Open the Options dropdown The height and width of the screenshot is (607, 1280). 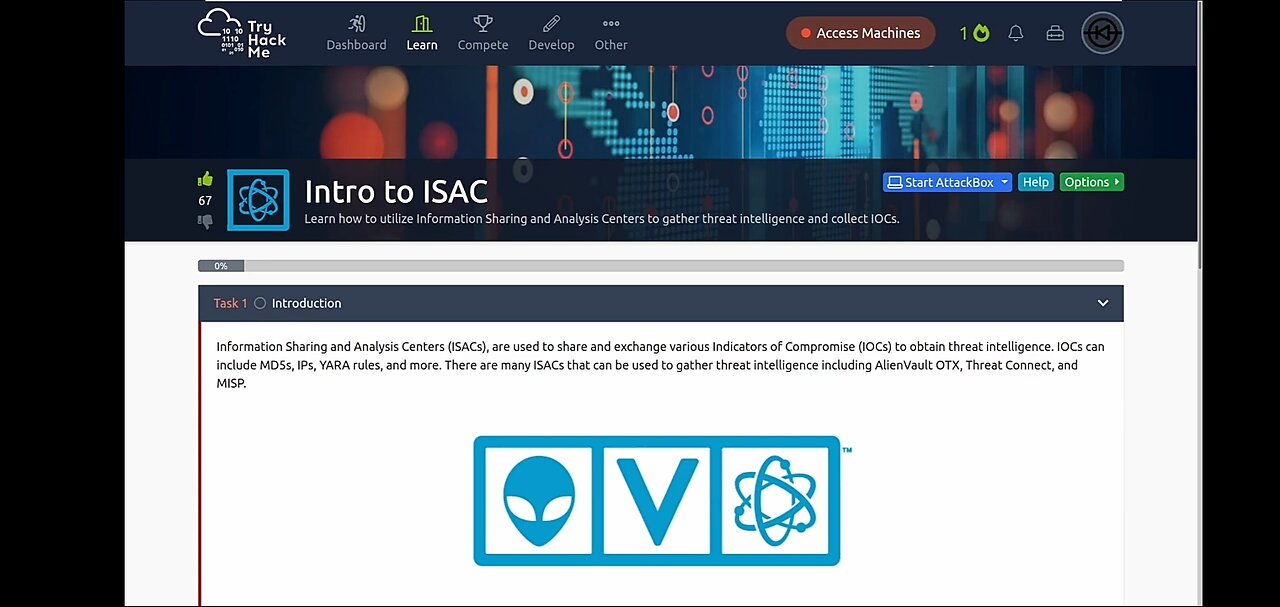click(x=1092, y=182)
